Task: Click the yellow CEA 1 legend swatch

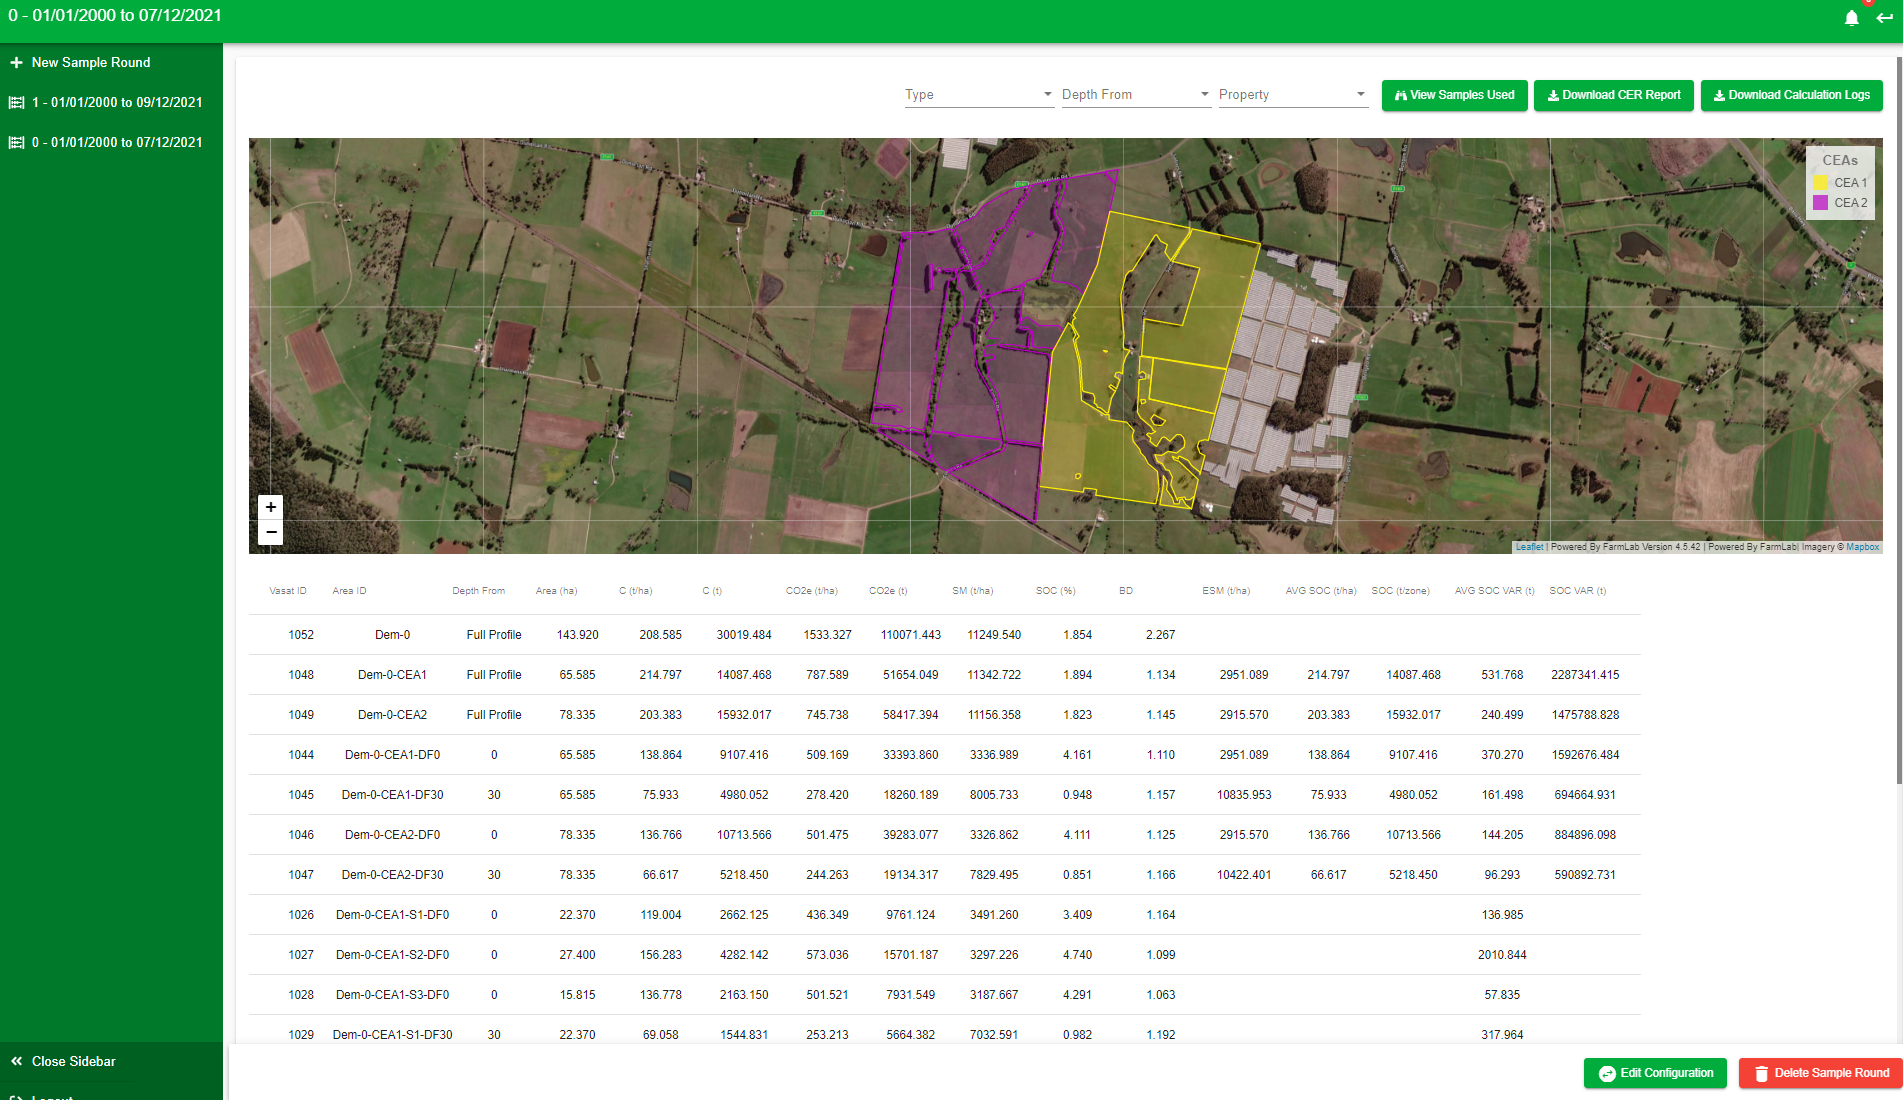Action: click(1821, 183)
